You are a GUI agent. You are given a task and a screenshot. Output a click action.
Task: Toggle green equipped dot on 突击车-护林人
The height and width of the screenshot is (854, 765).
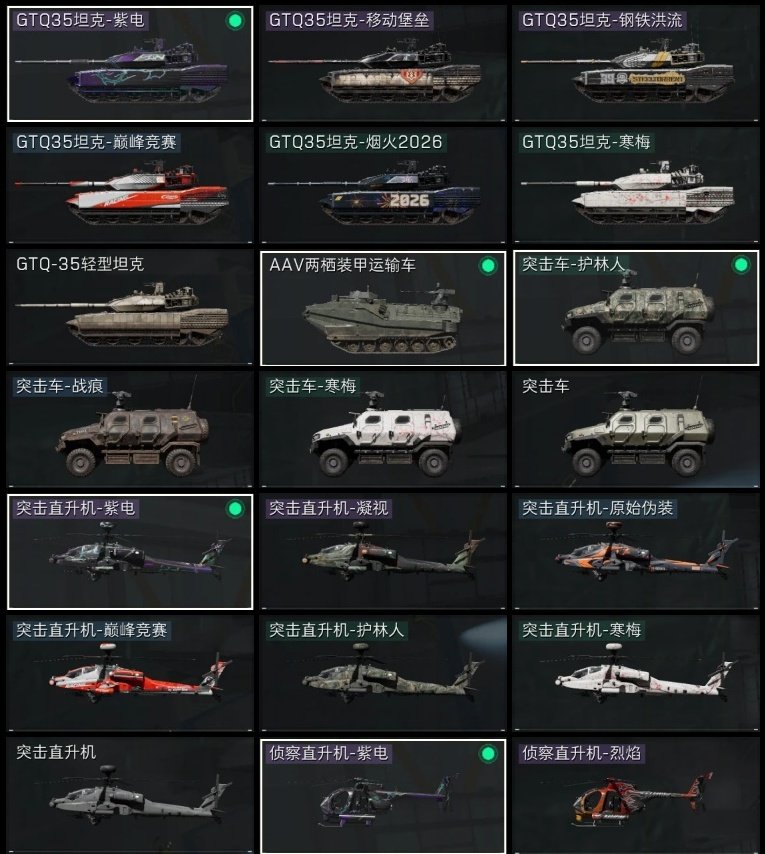point(740,265)
